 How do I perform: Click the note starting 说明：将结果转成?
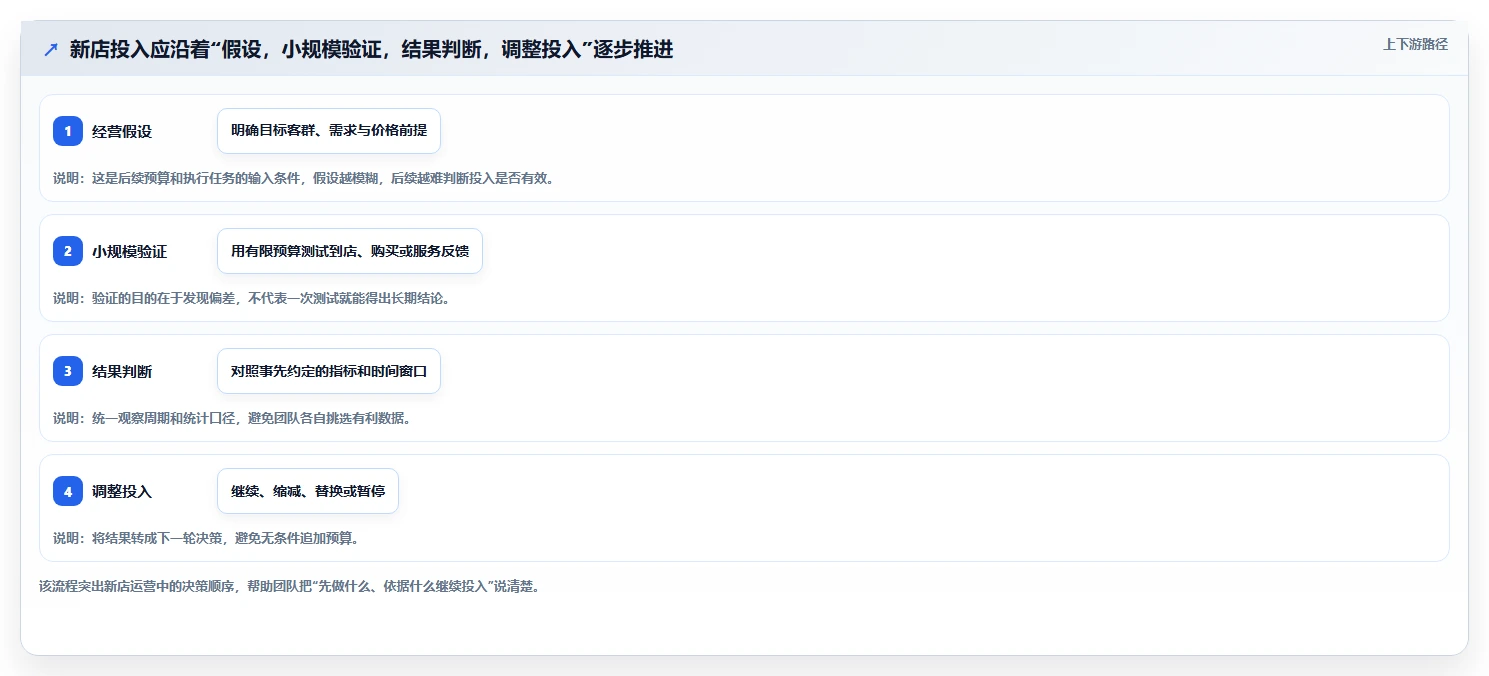(x=206, y=538)
